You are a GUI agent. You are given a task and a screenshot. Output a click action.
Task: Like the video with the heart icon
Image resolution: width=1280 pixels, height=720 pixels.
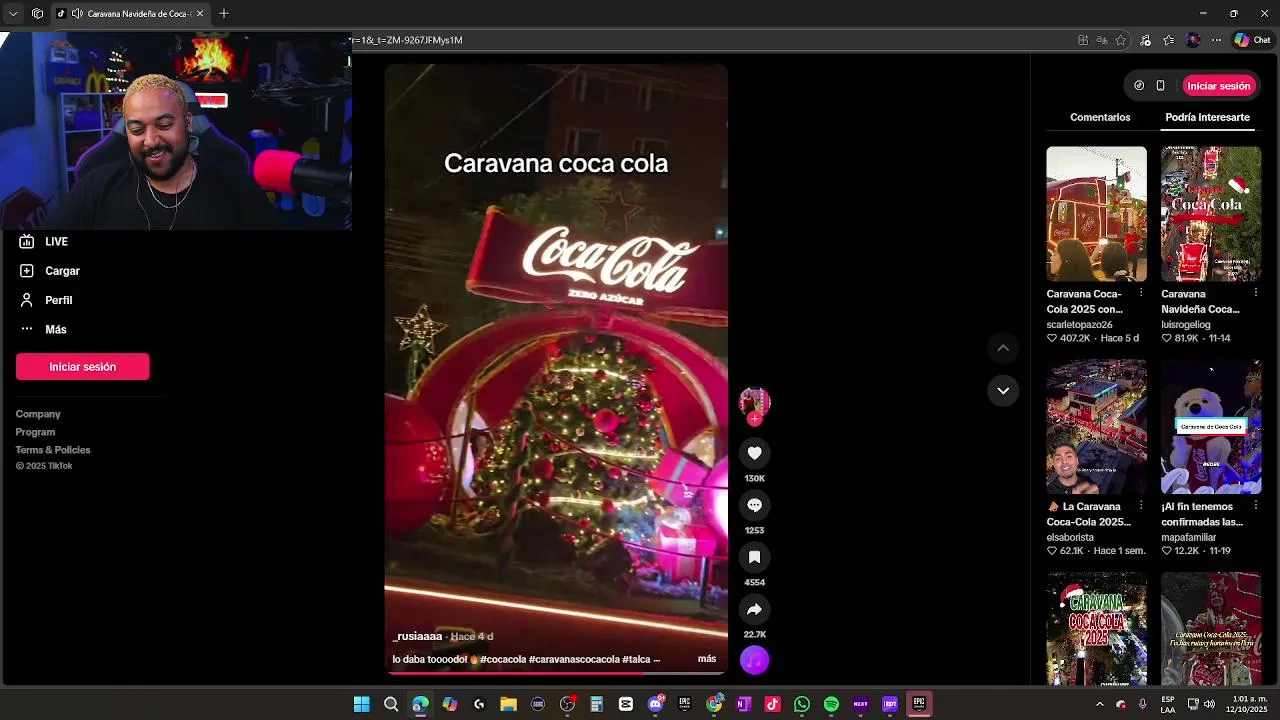click(754, 453)
